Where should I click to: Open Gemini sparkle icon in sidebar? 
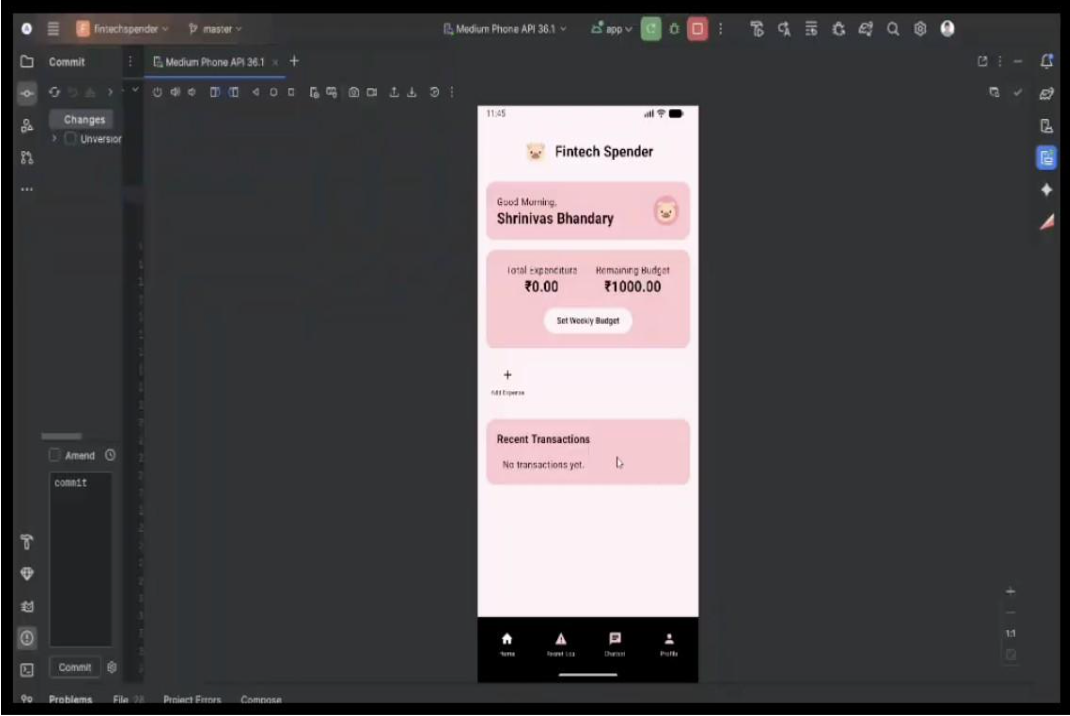1046,190
